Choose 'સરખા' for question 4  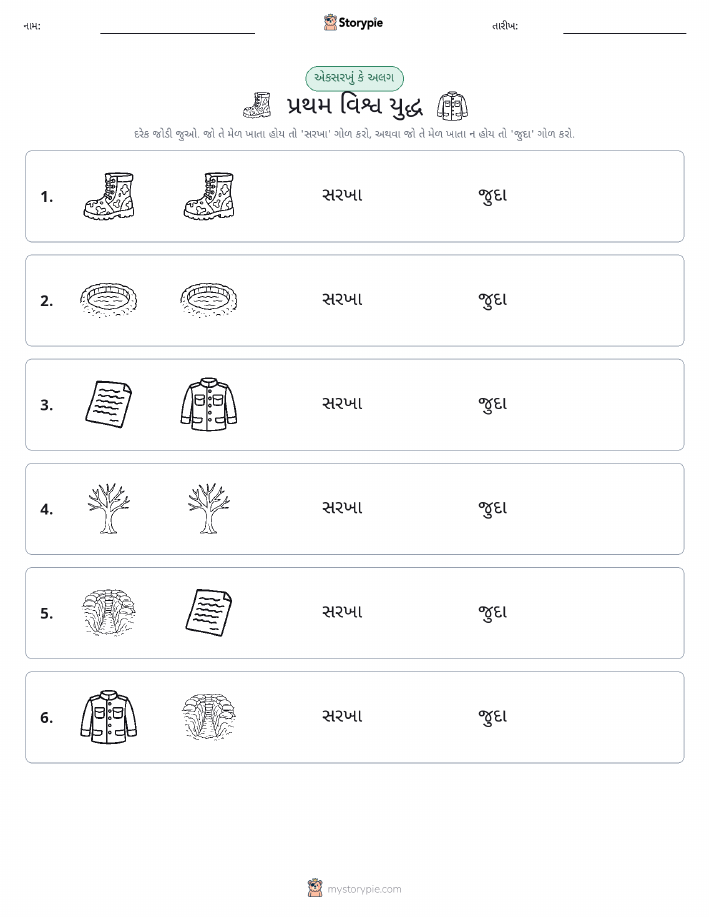point(342,508)
